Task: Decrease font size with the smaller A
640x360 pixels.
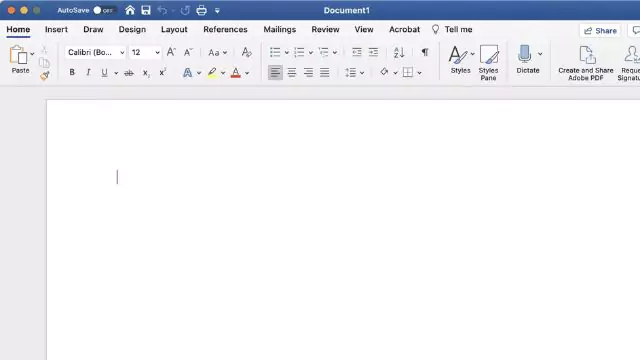Action: pyautogui.click(x=188, y=52)
